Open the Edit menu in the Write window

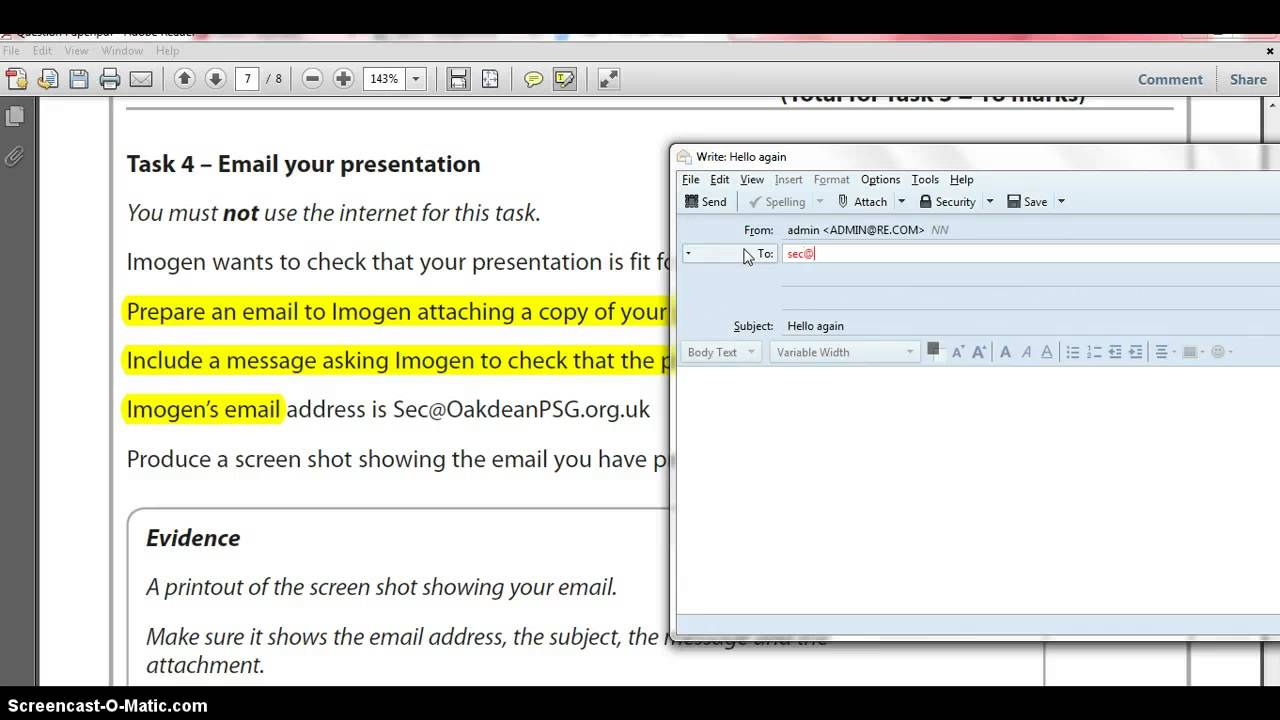pos(720,180)
